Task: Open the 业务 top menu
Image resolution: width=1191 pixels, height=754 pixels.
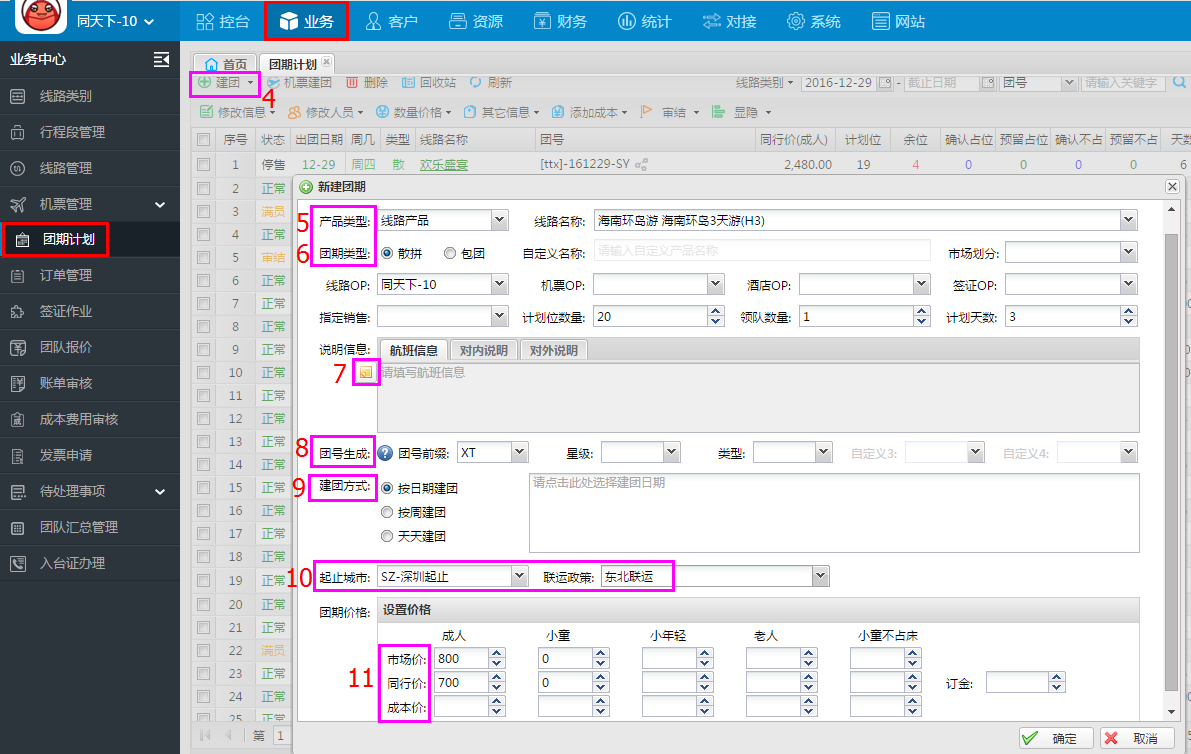Action: click(306, 21)
